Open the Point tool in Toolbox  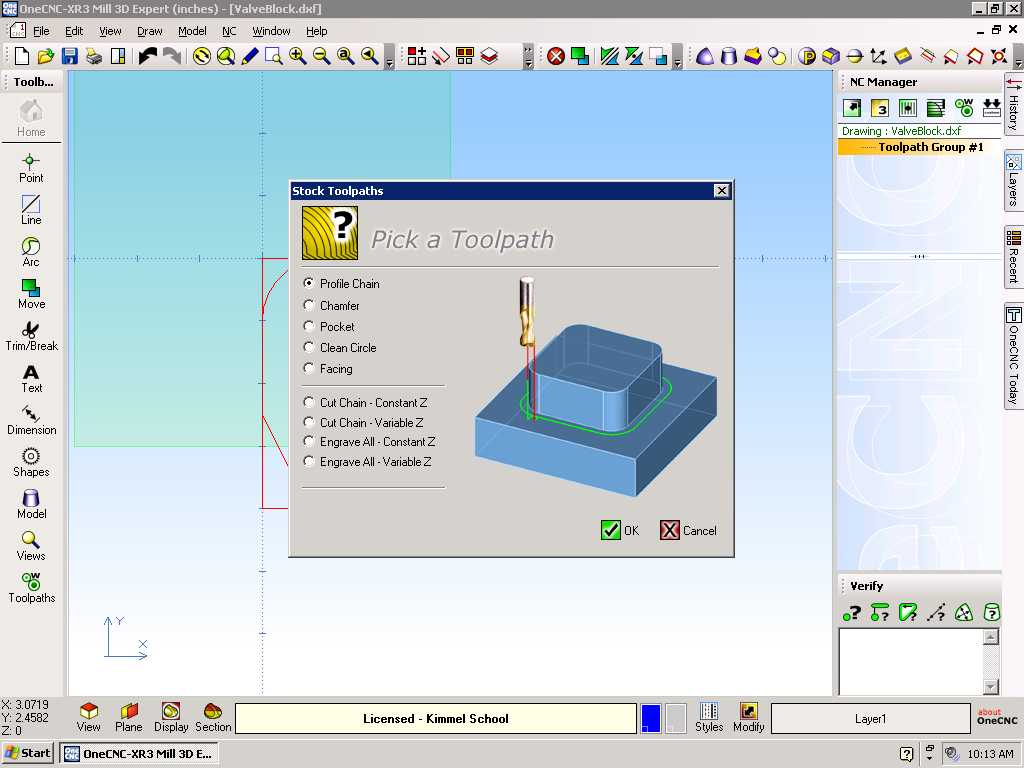[x=31, y=168]
